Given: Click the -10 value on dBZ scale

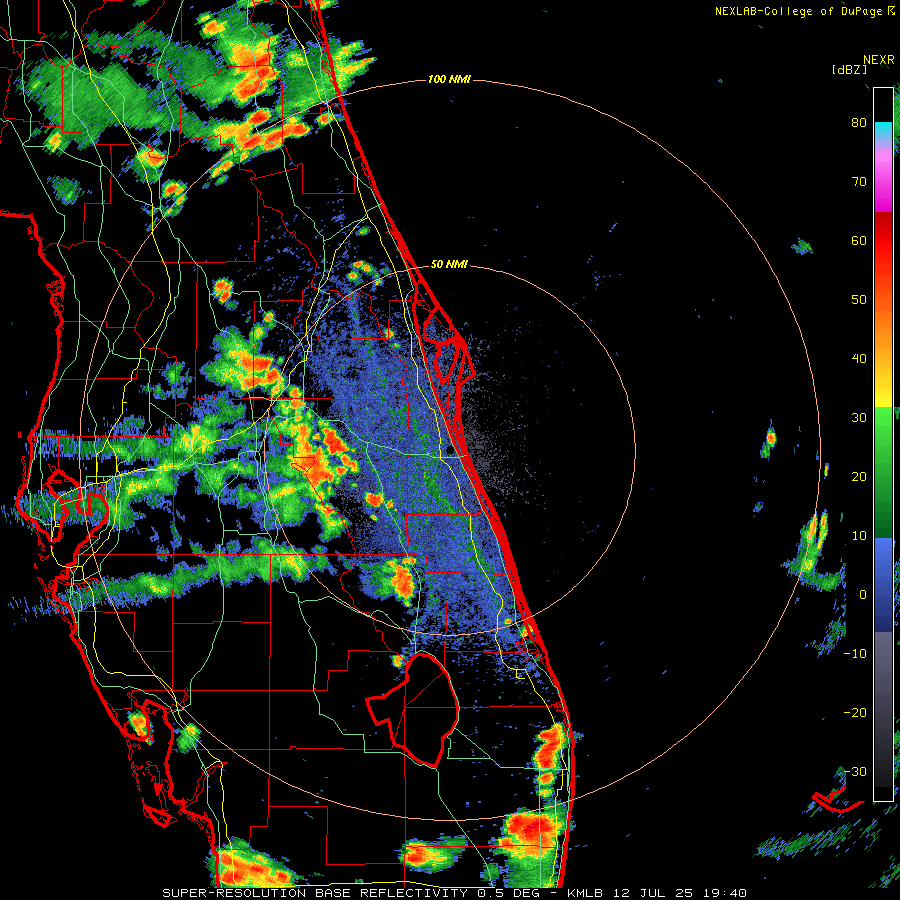Looking at the screenshot, I should click(855, 653).
